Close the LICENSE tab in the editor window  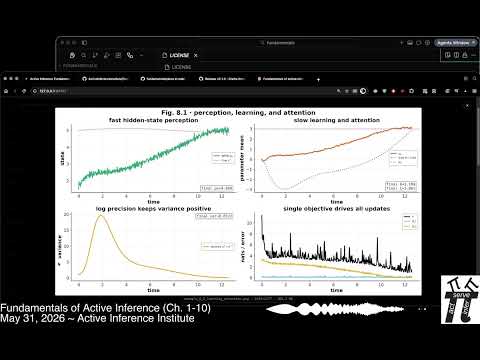coord(196,55)
